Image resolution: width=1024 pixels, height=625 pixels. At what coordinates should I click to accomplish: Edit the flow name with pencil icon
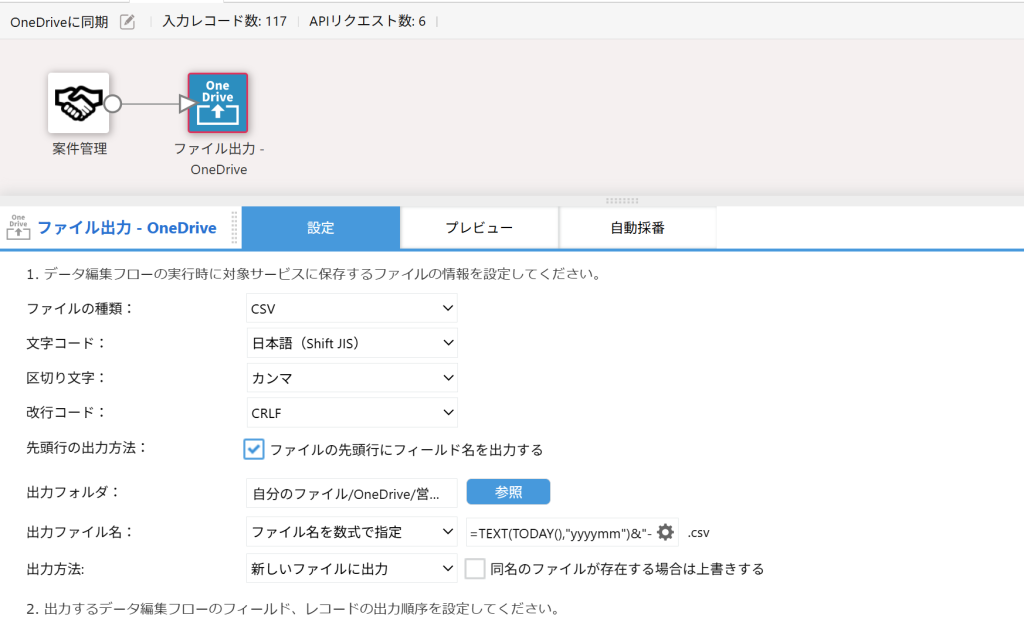pyautogui.click(x=127, y=22)
